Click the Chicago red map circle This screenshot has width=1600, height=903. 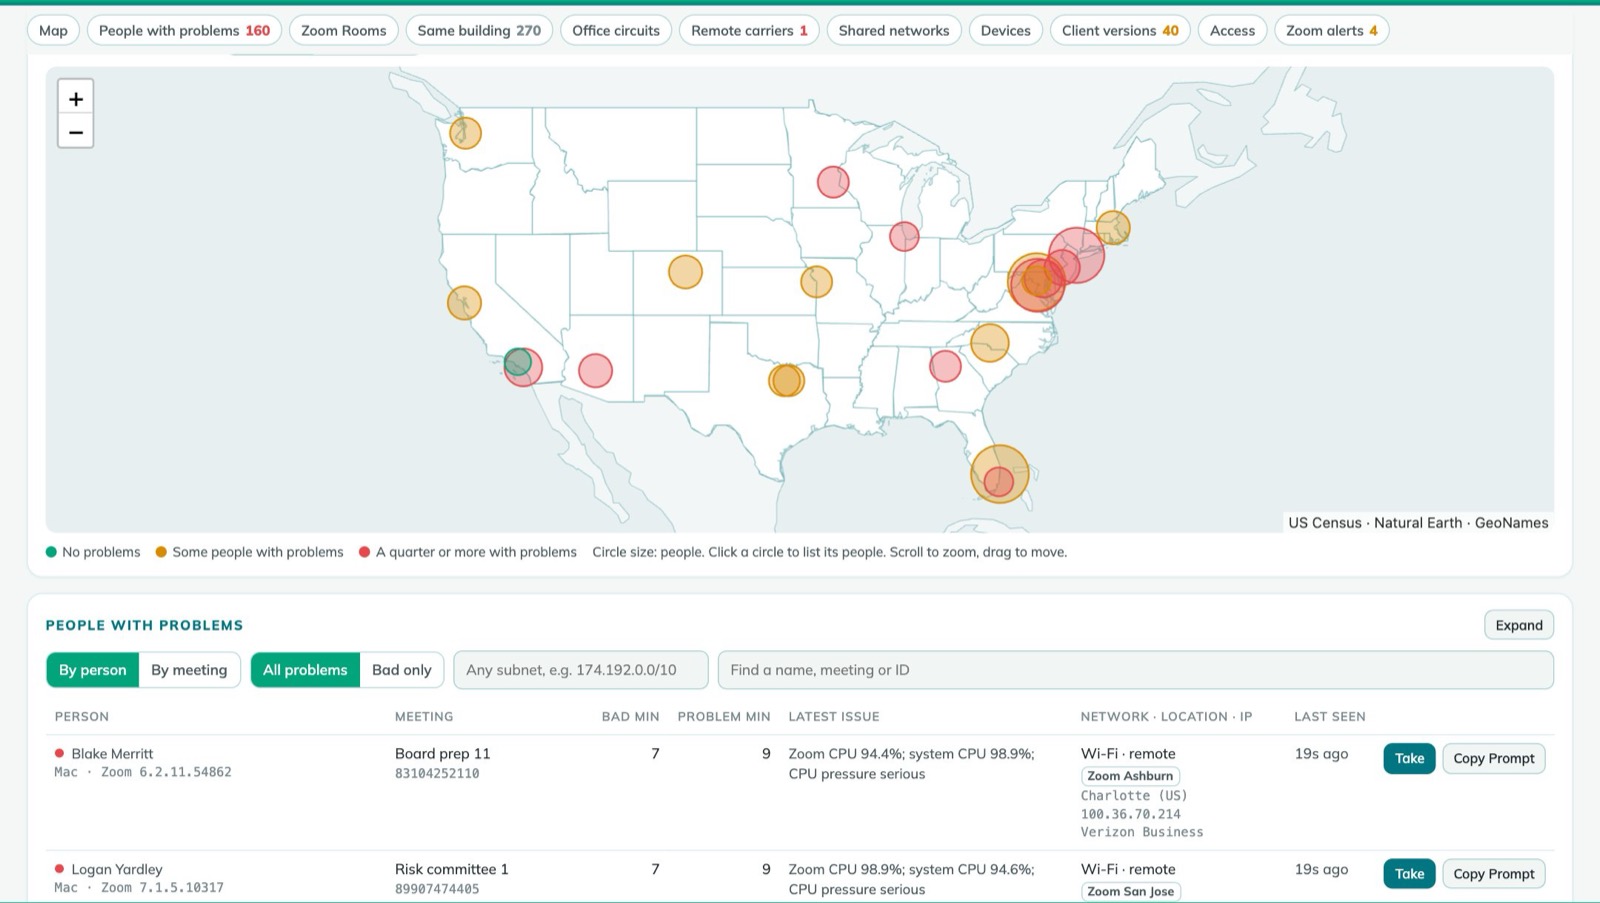[904, 236]
